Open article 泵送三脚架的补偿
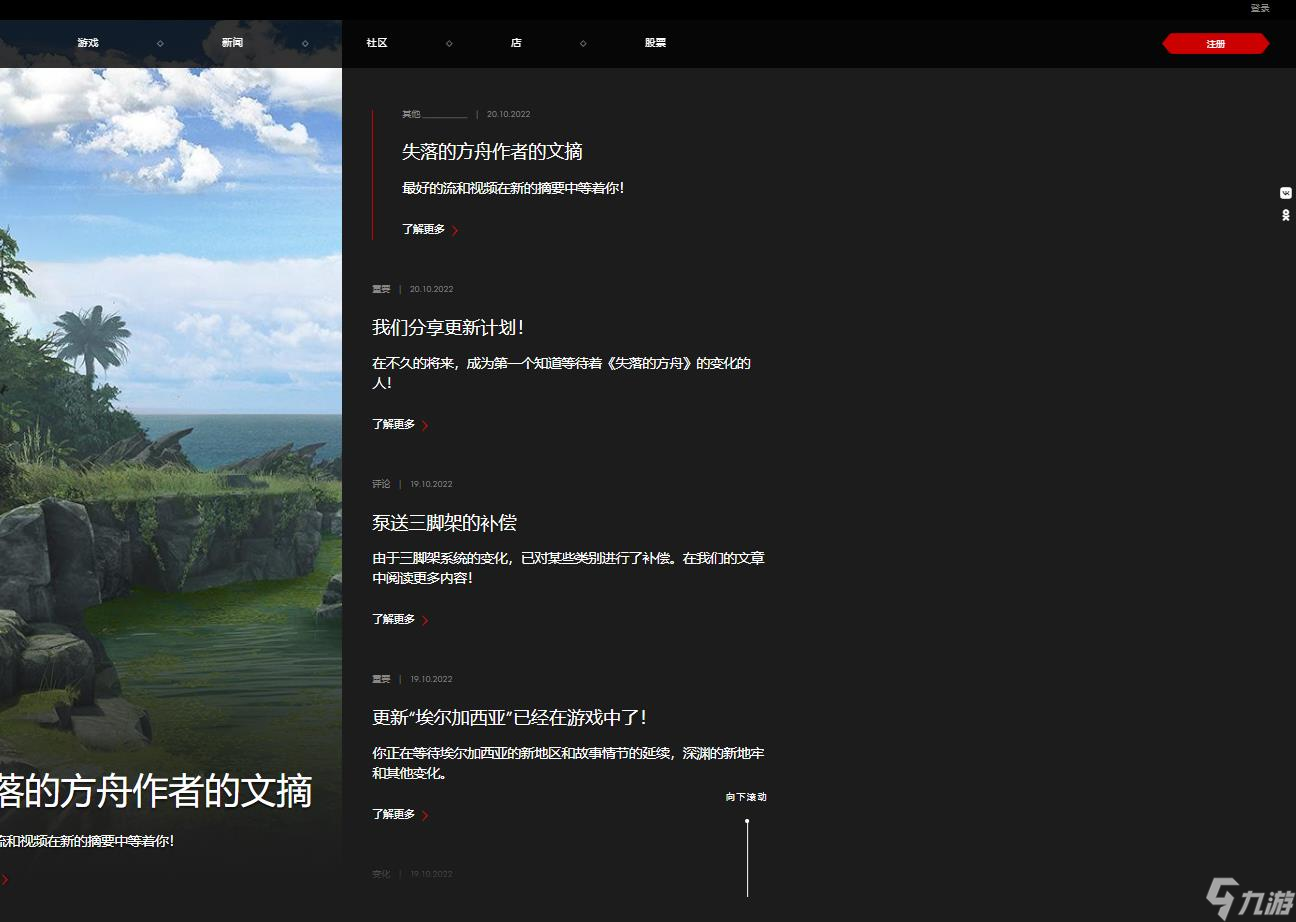1296x922 pixels. (x=444, y=523)
